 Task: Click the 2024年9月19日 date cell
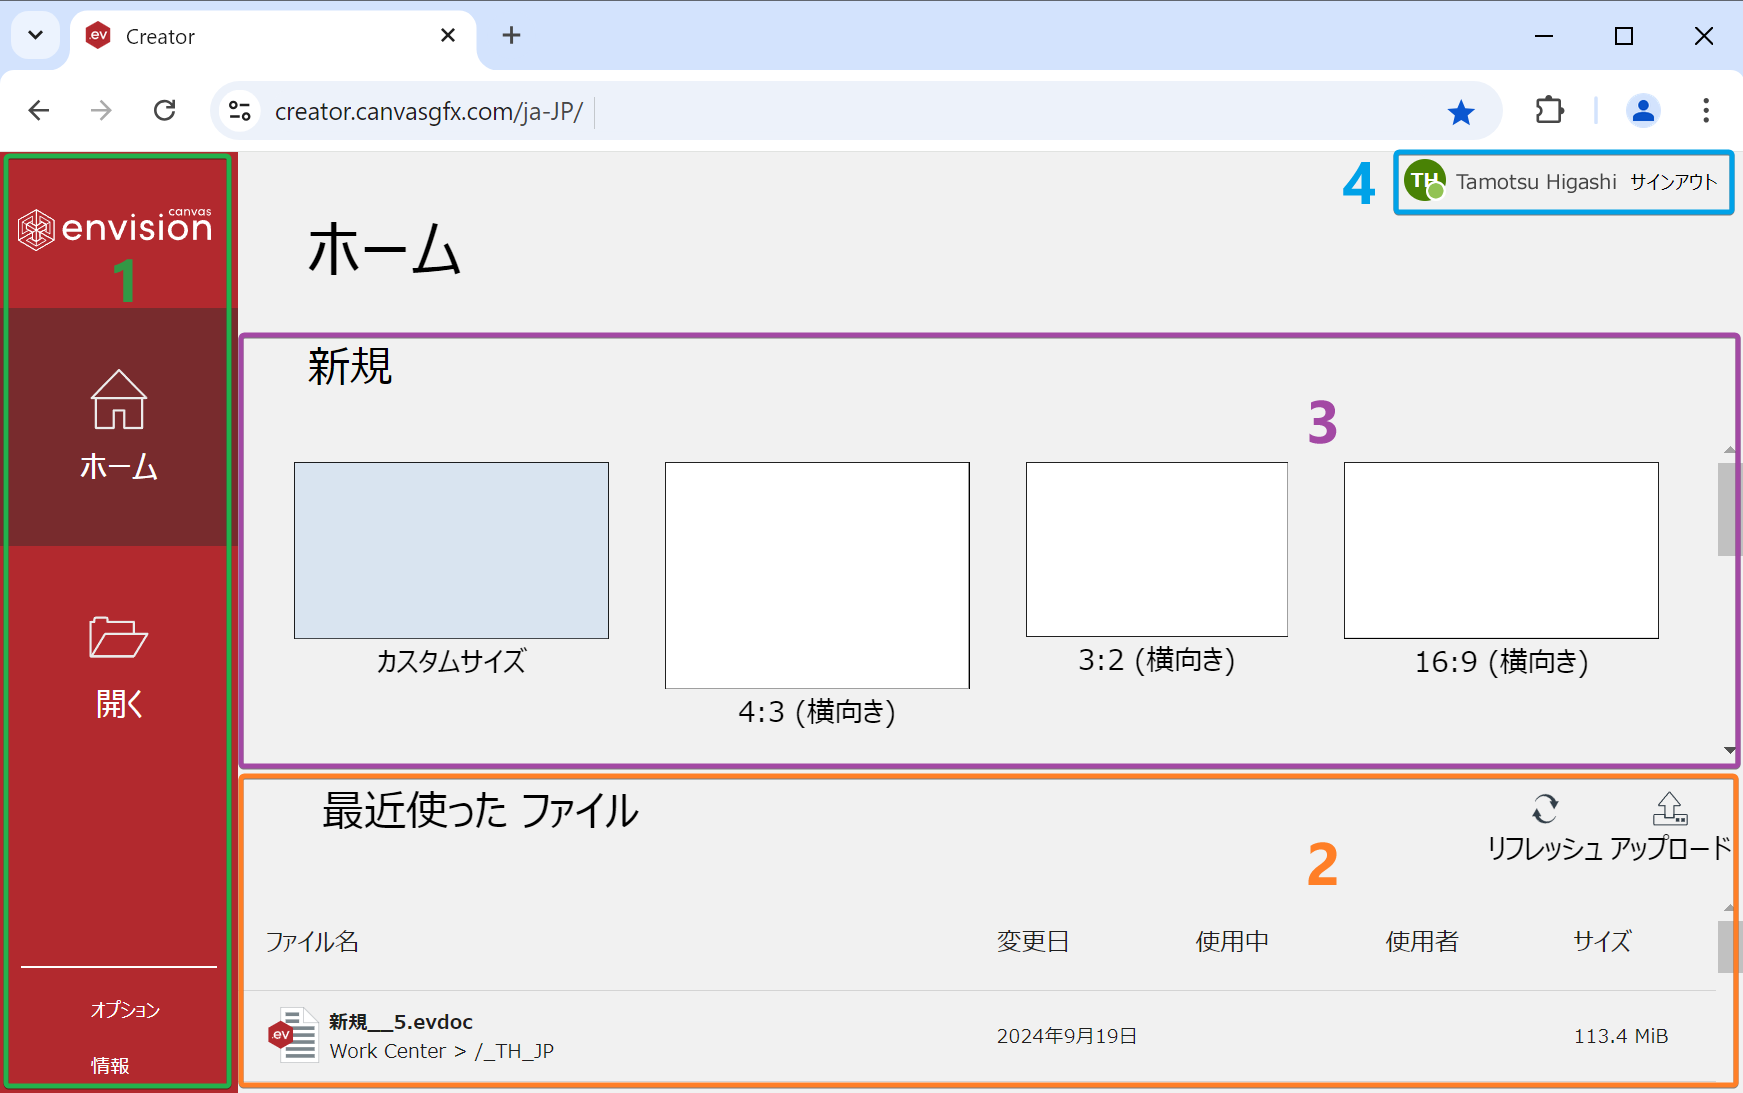point(1067,1036)
